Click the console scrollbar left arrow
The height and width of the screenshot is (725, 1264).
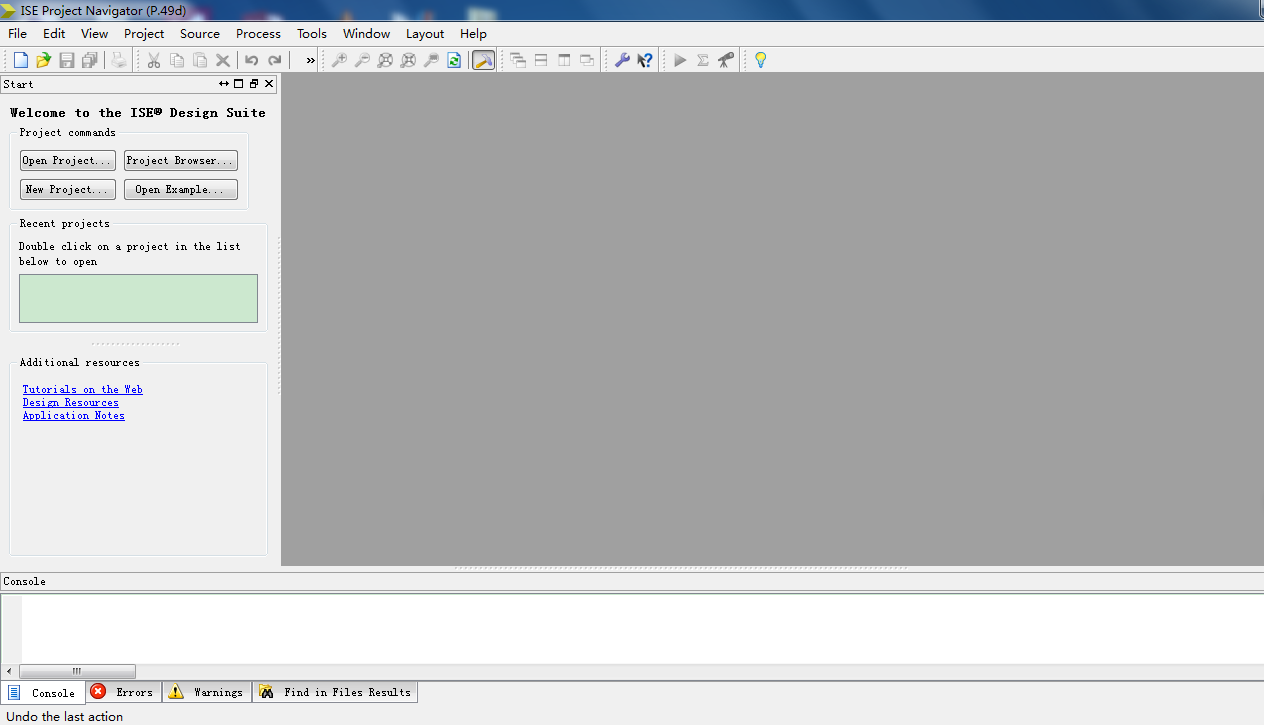(x=10, y=672)
